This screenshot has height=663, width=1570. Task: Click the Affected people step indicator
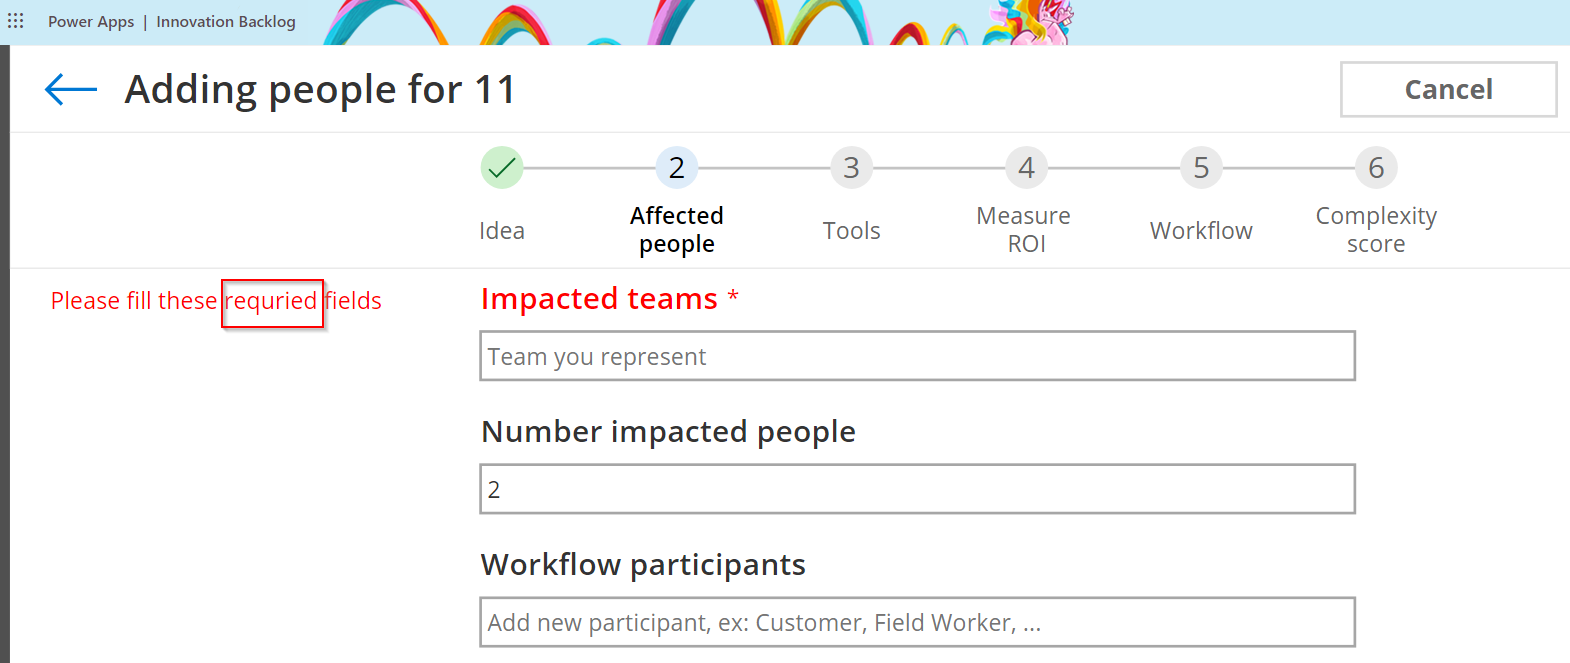tap(676, 167)
